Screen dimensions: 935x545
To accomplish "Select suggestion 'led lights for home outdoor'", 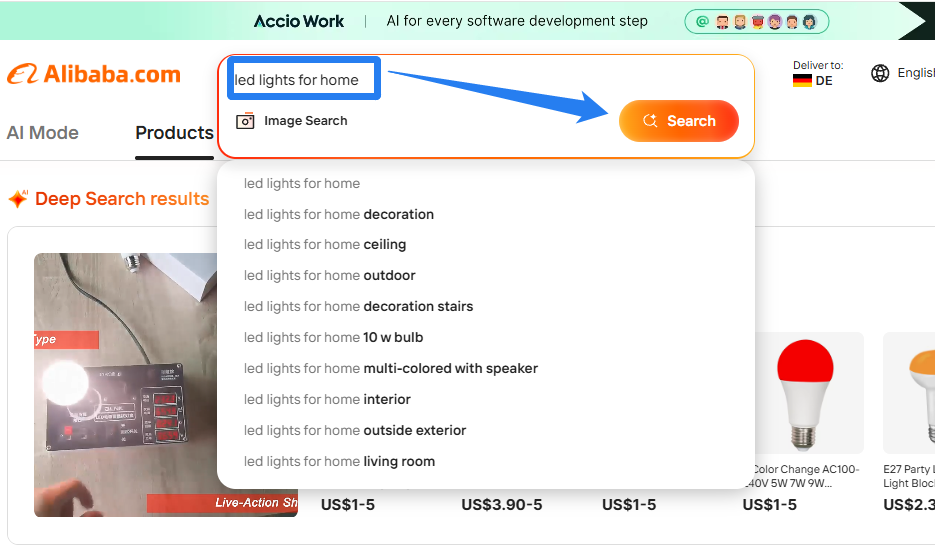I will pos(330,275).
